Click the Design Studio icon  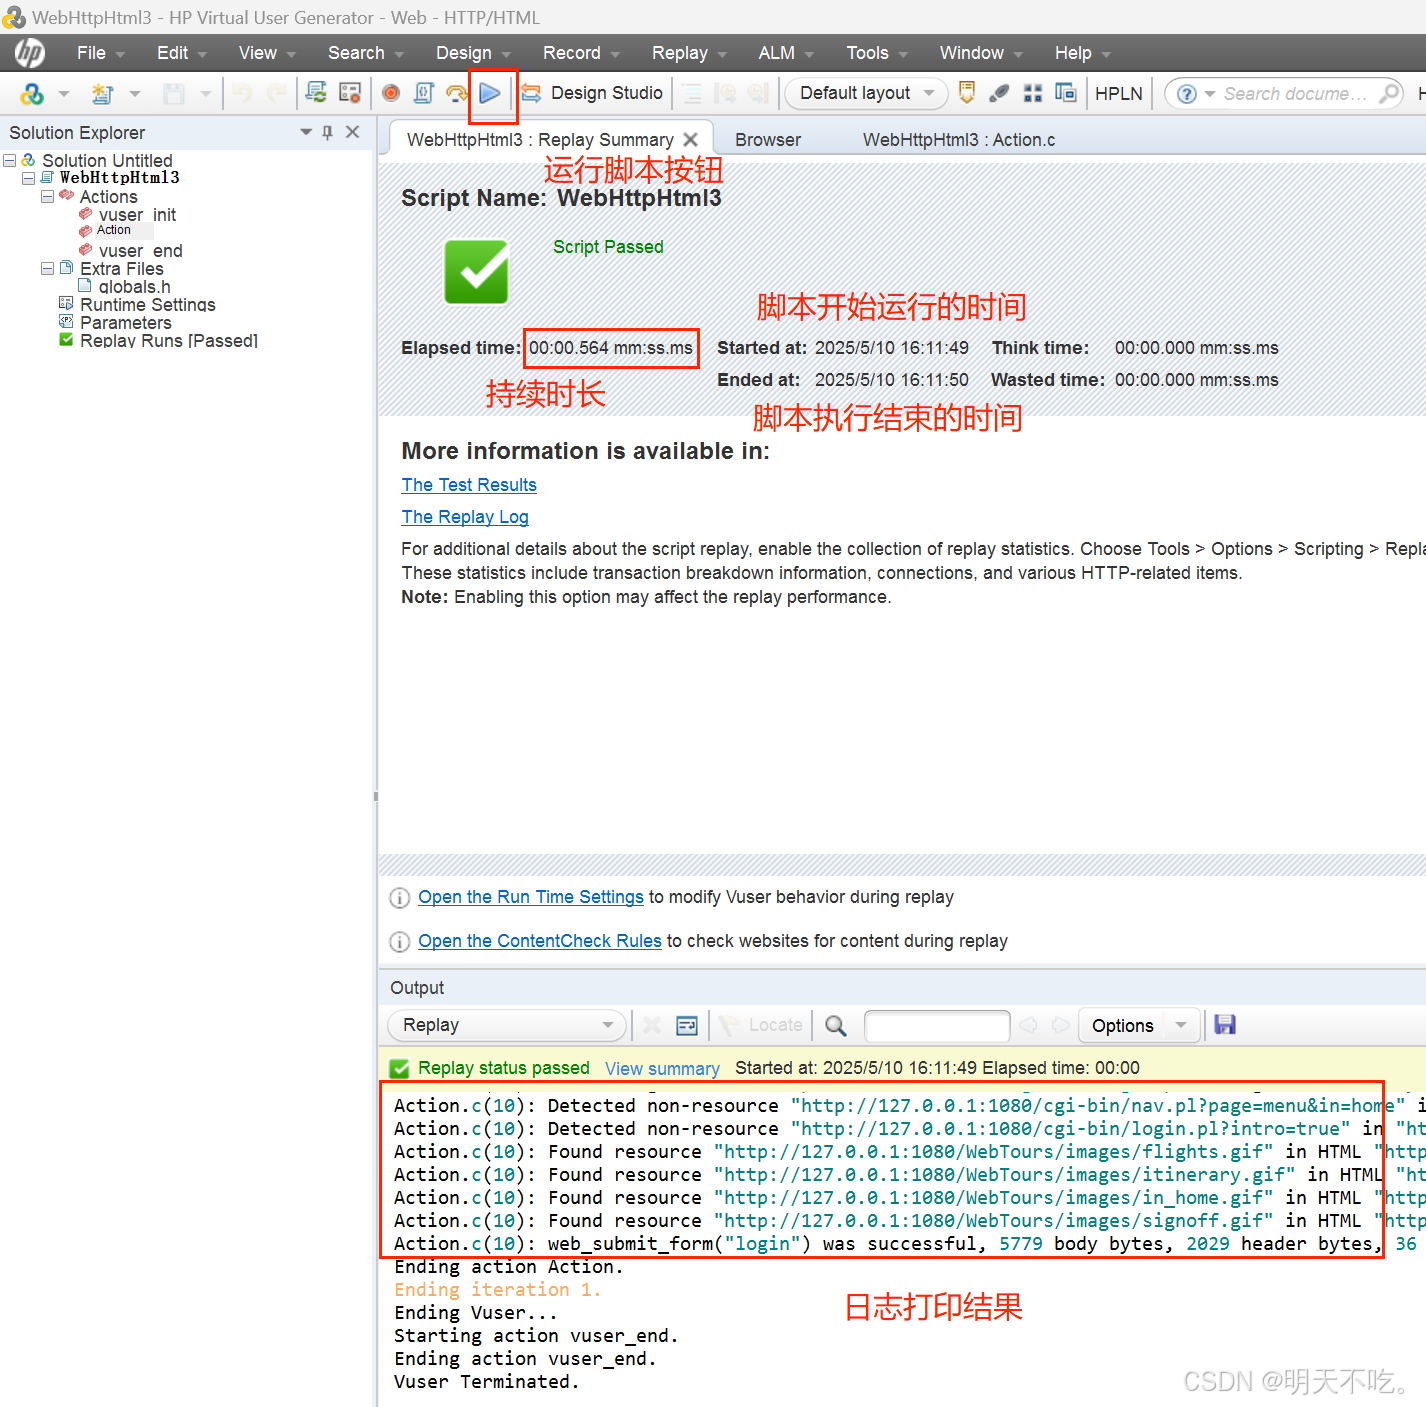(x=531, y=93)
